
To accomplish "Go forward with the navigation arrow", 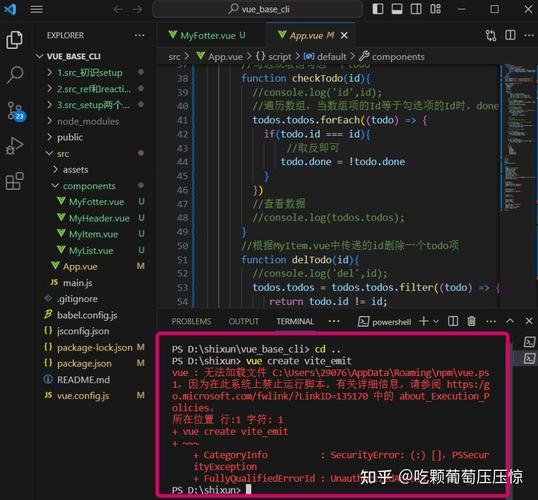I will [138, 9].
